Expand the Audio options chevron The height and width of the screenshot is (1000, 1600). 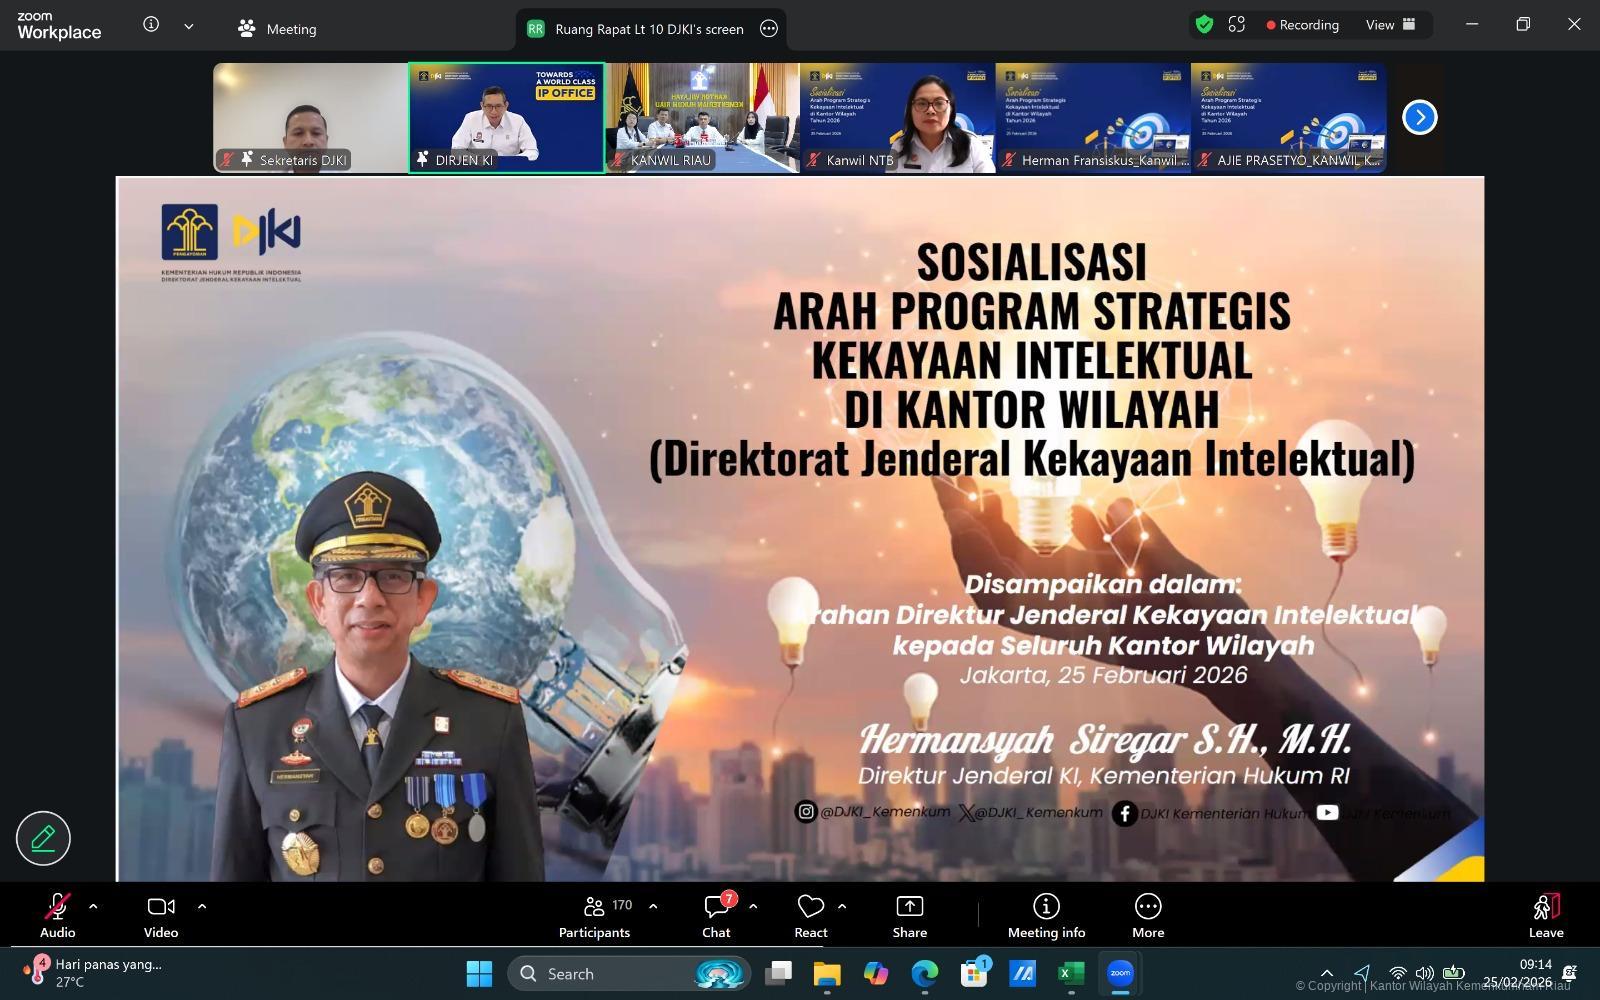(x=93, y=906)
